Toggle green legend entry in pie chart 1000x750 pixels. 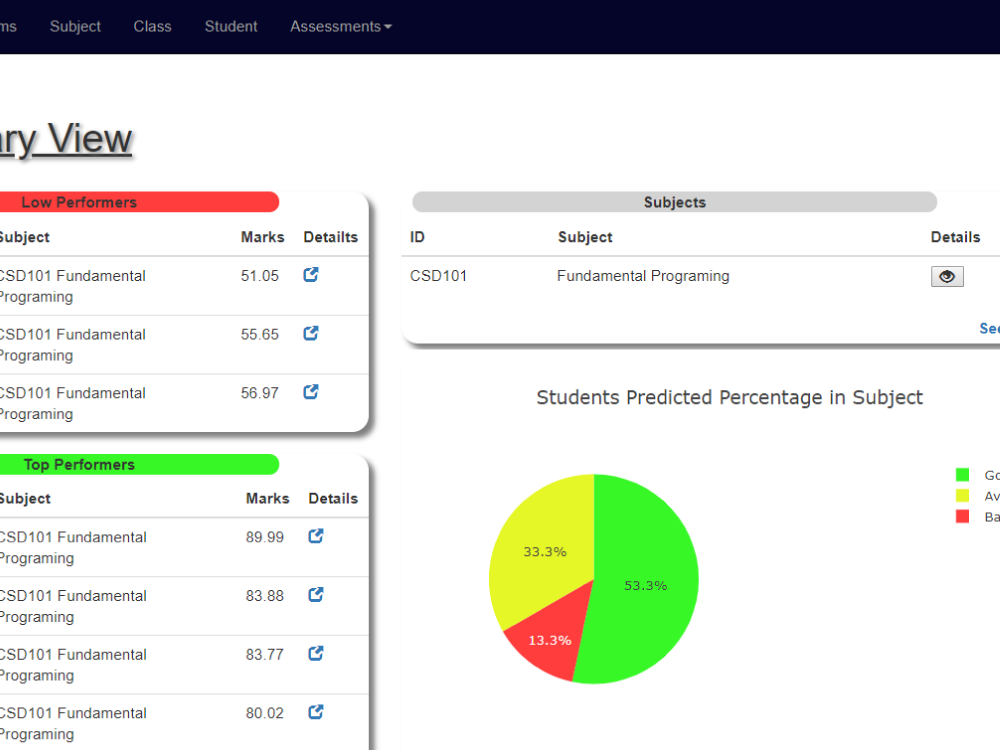pos(977,475)
